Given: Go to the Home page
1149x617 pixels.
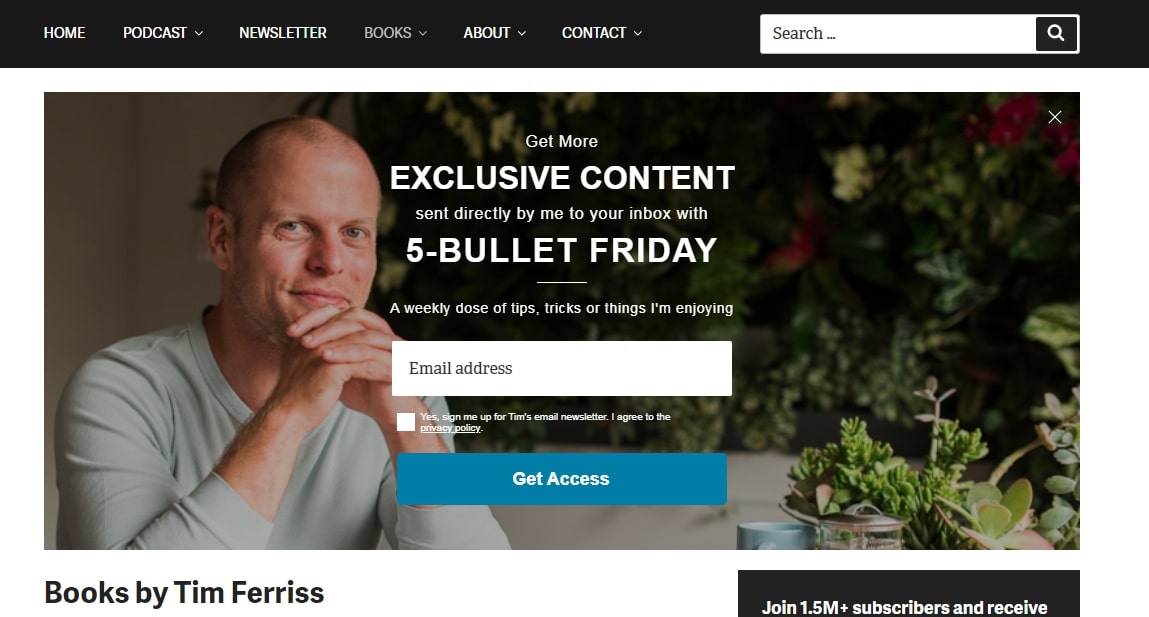Looking at the screenshot, I should click(x=64, y=33).
